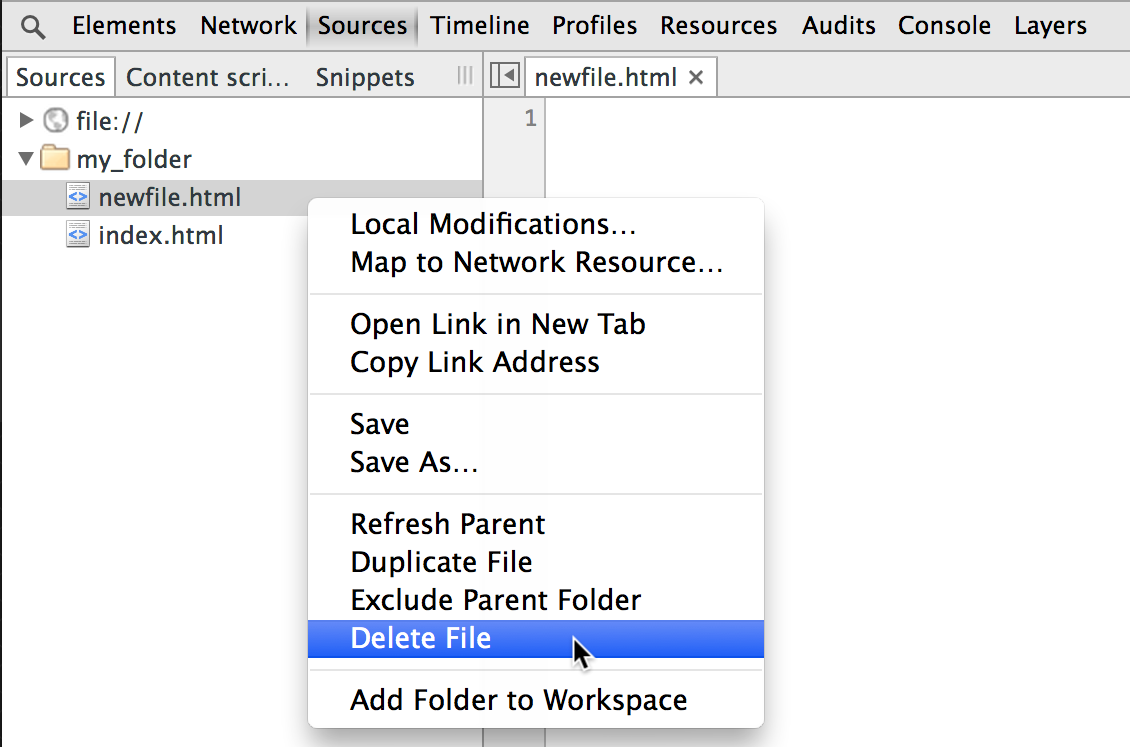1130x747 pixels.
Task: Expand the file:// tree node
Action: pyautogui.click(x=27, y=121)
